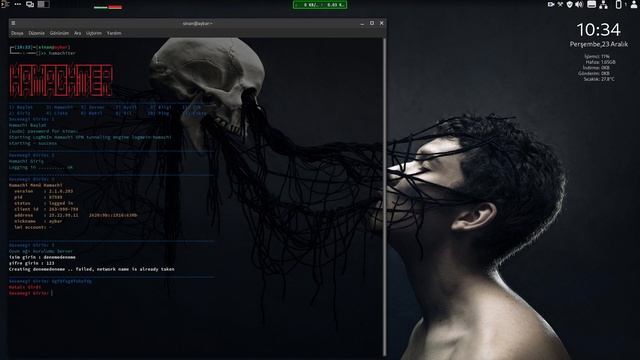Screen dimensions: 640x360
Task: Open the Dosya menu
Action: 17,33
